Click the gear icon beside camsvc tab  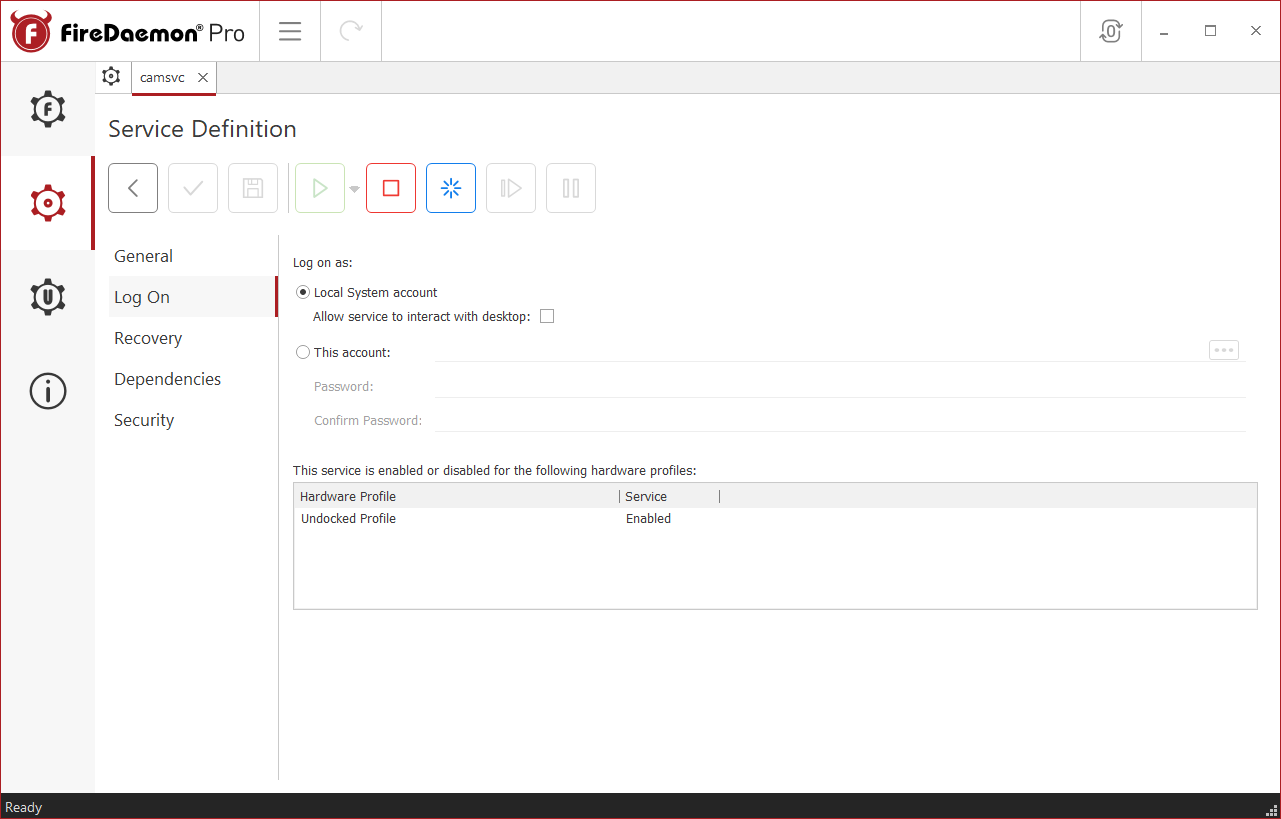point(112,77)
